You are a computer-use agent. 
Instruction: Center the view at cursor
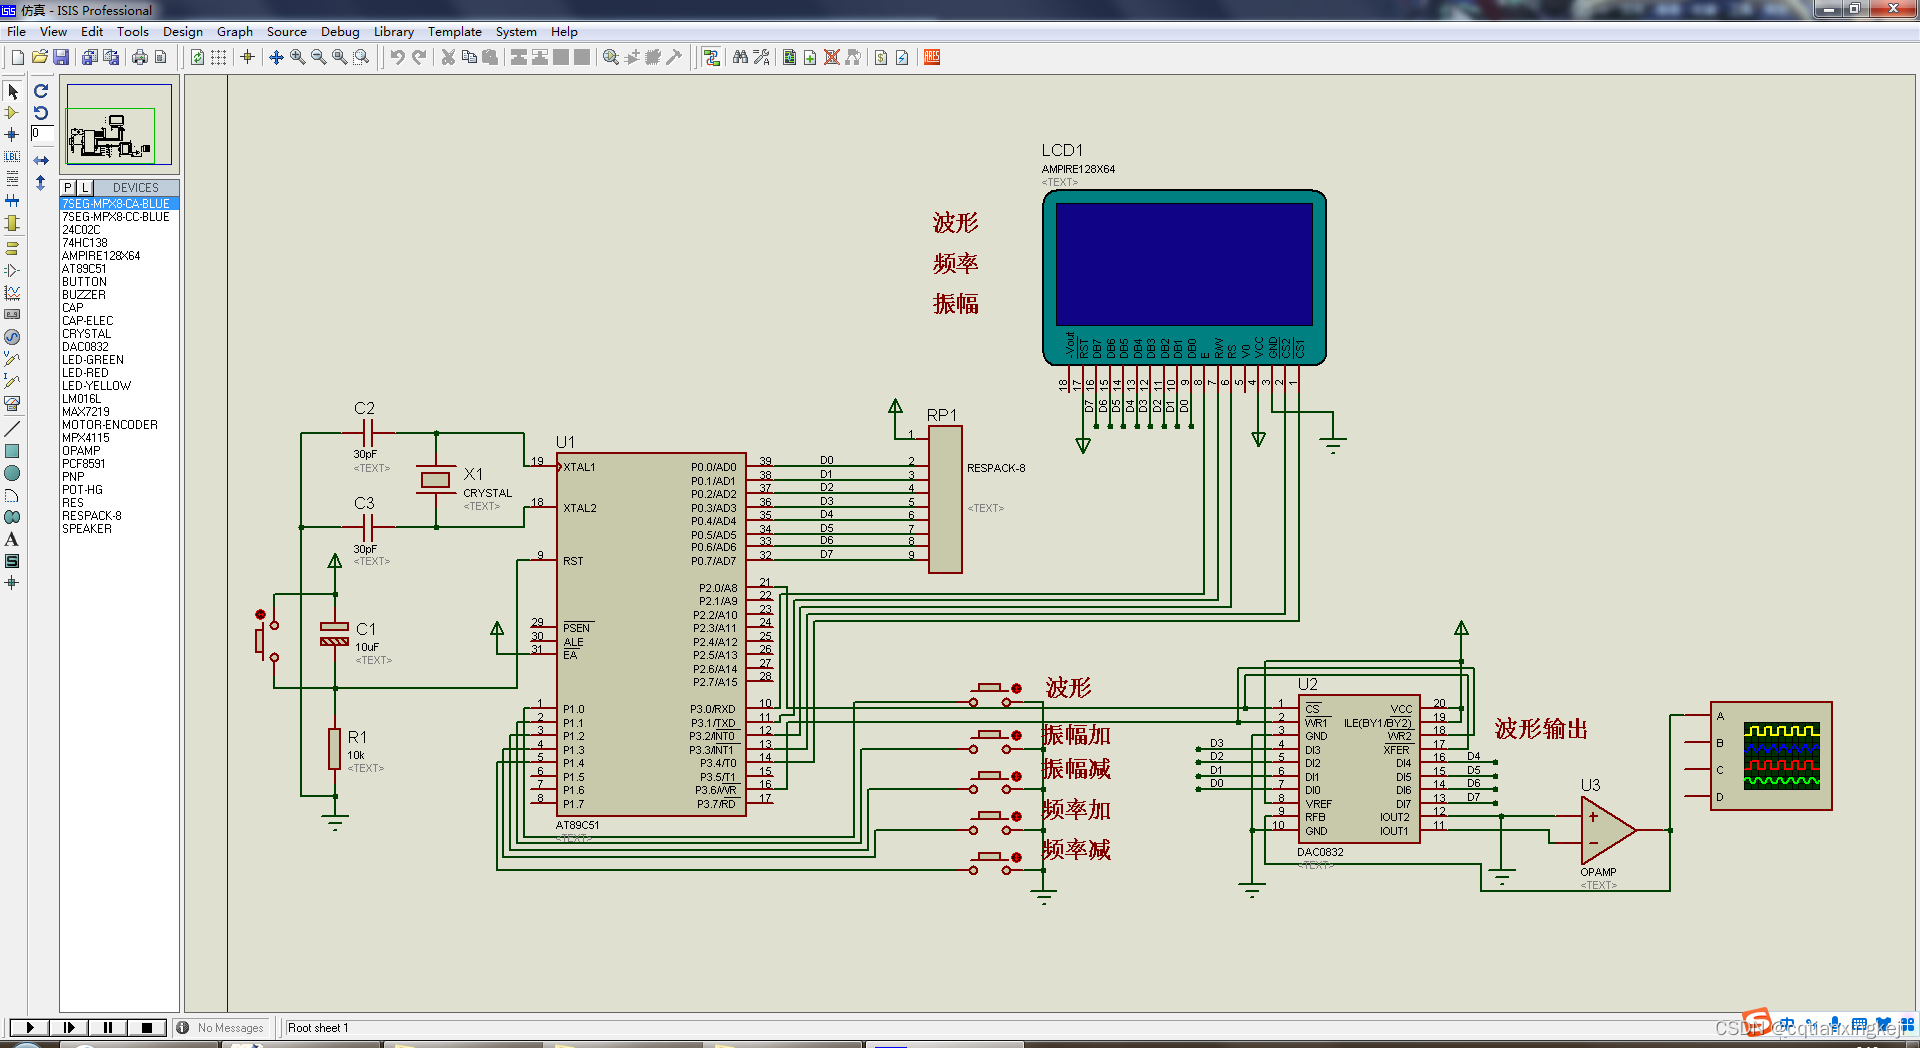276,57
